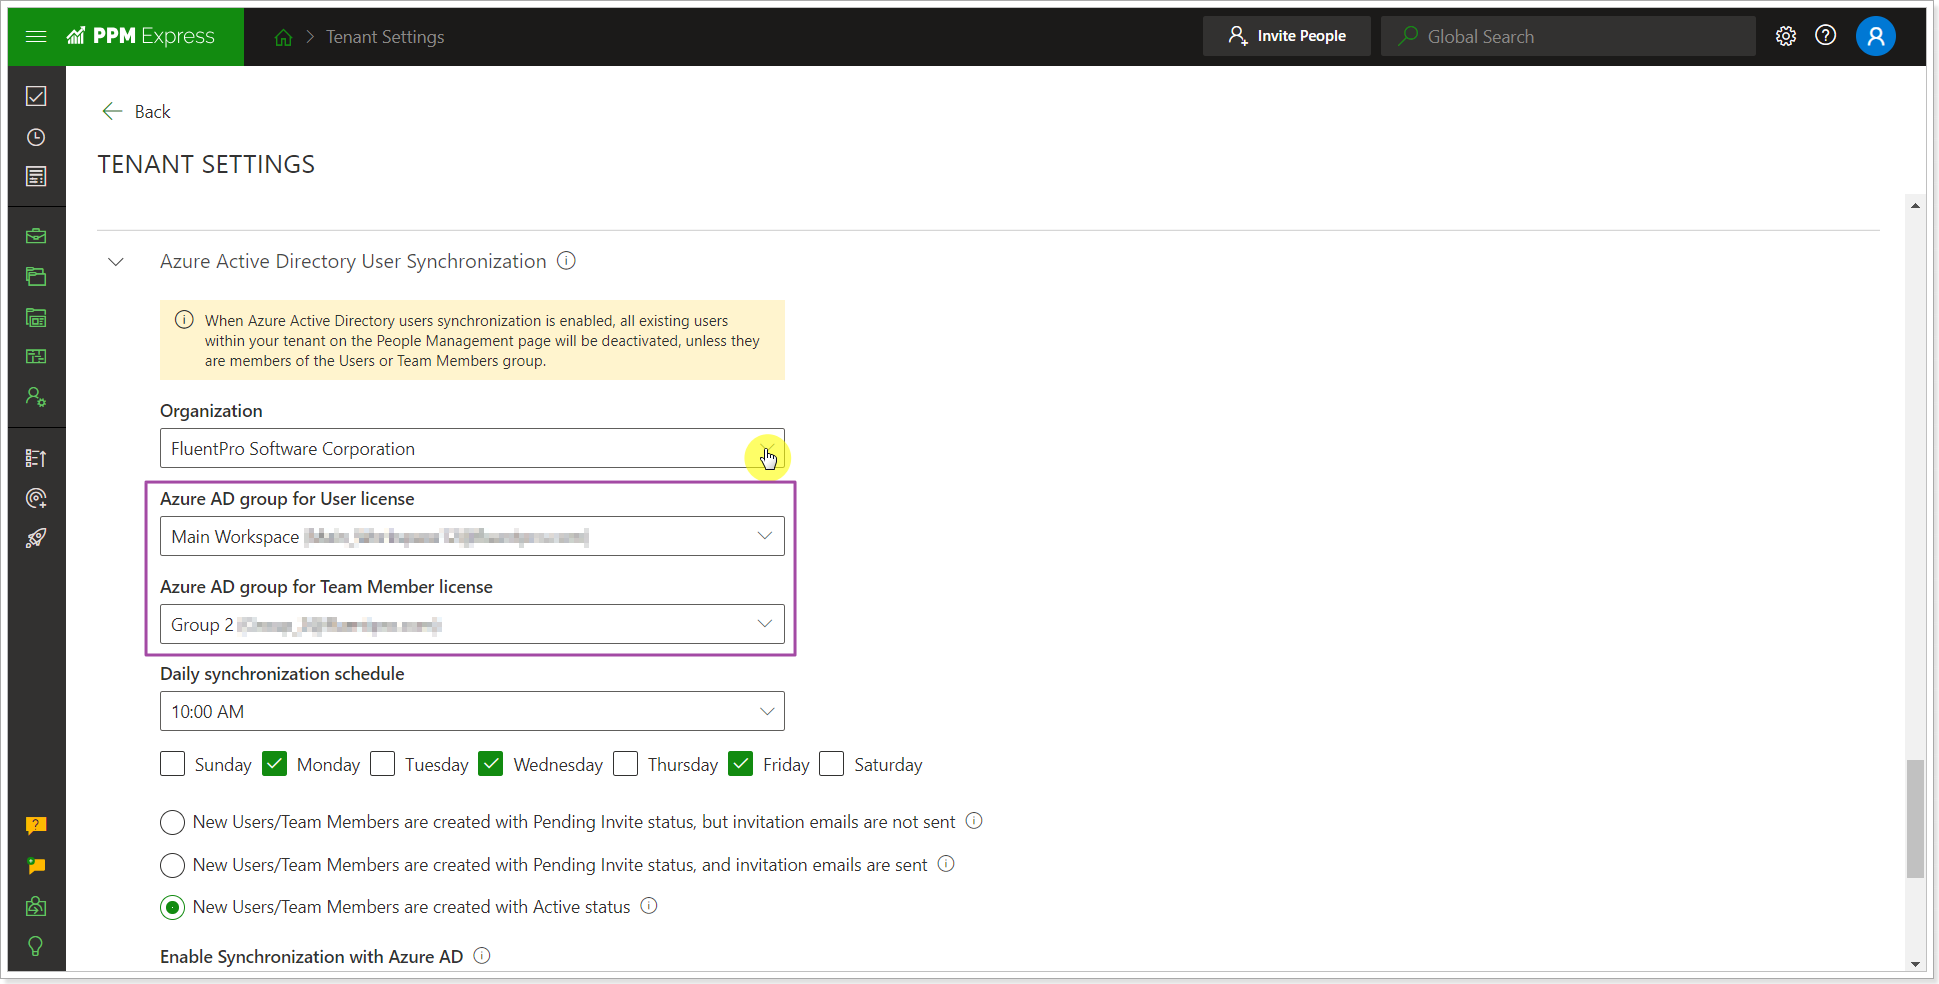Select Pending Invite without invitation emails option
Screen dimensions: 1939x984
click(x=172, y=822)
